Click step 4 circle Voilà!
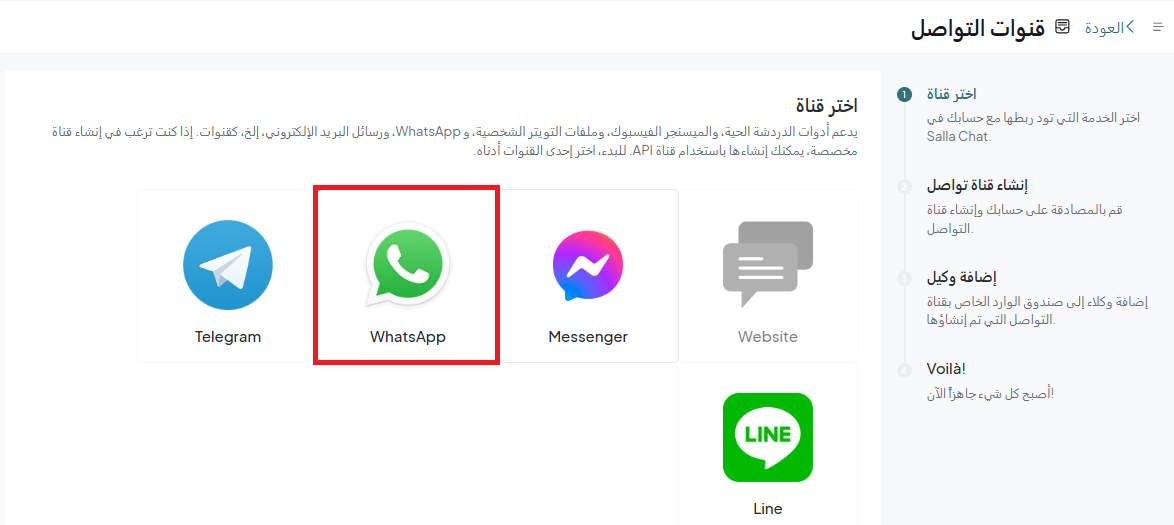 point(904,370)
